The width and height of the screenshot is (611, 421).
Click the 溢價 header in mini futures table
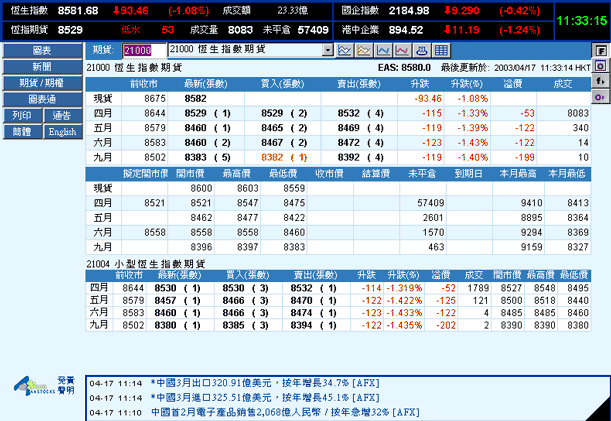tap(441, 275)
